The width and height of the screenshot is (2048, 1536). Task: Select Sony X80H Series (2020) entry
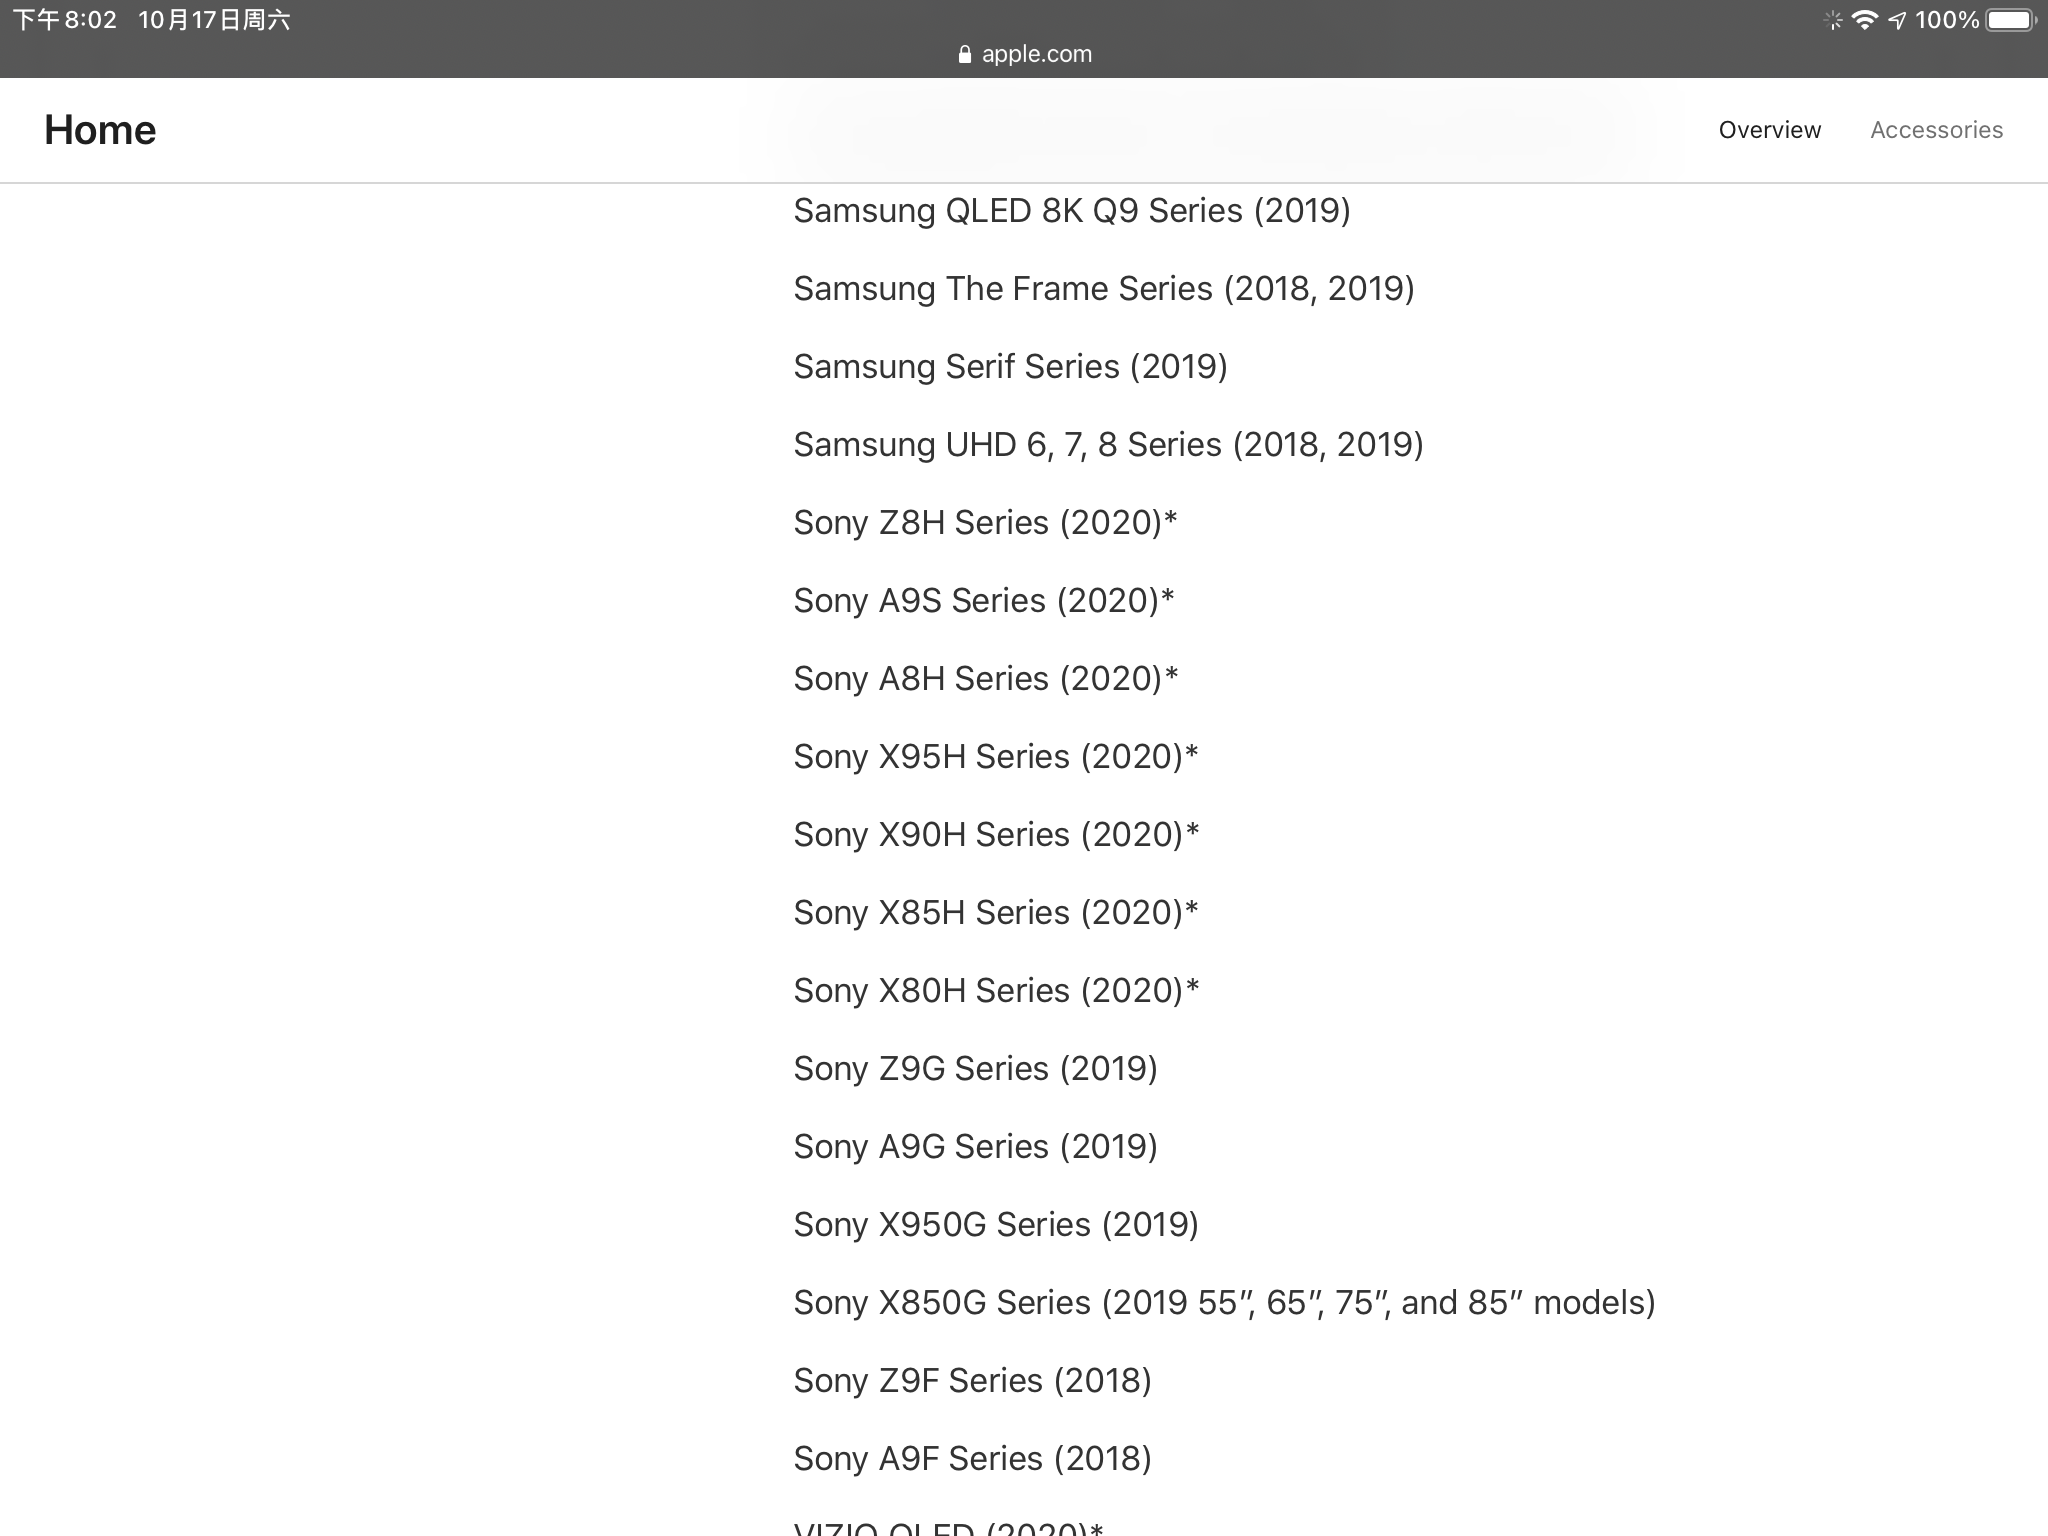995,991
